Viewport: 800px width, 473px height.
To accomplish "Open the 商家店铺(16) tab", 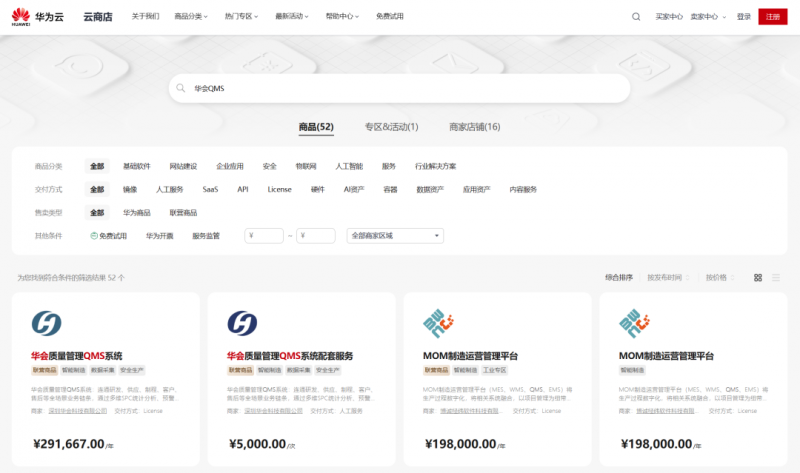I will tap(474, 127).
